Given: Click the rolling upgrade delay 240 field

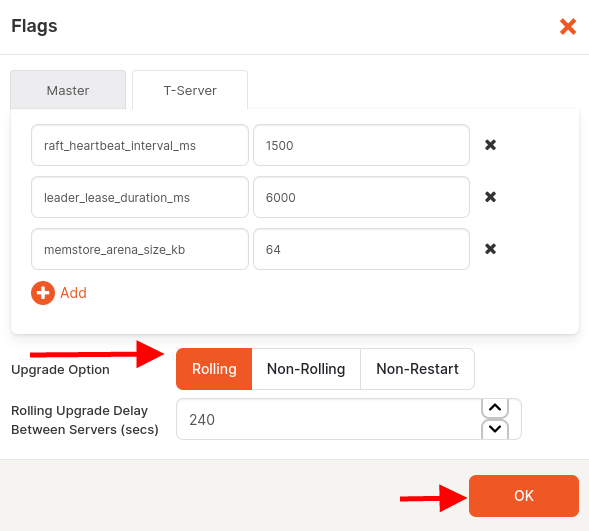Looking at the screenshot, I should tap(329, 419).
